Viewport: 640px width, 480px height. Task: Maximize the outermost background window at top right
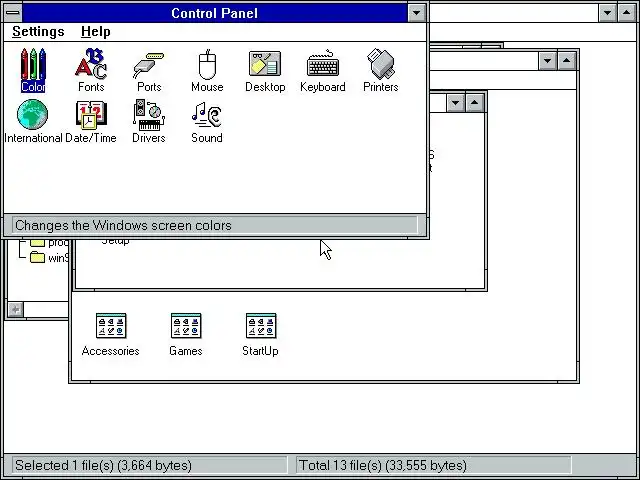tap(627, 13)
